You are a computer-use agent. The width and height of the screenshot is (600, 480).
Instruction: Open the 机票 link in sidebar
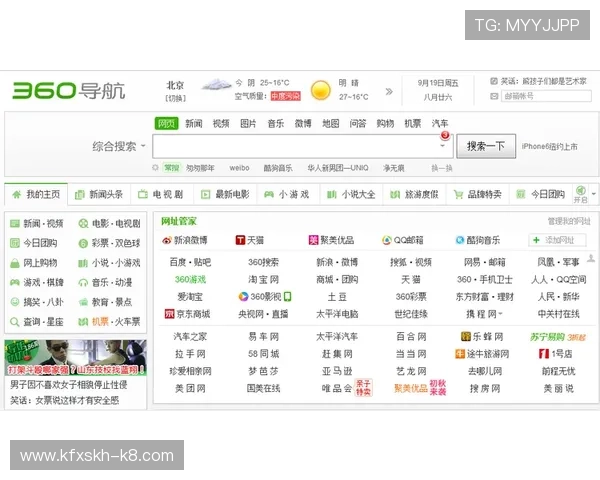tap(100, 322)
